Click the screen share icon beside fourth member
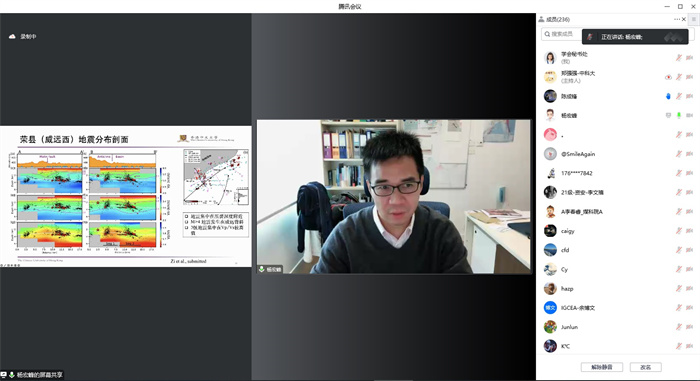The width and height of the screenshot is (700, 381). click(668, 115)
